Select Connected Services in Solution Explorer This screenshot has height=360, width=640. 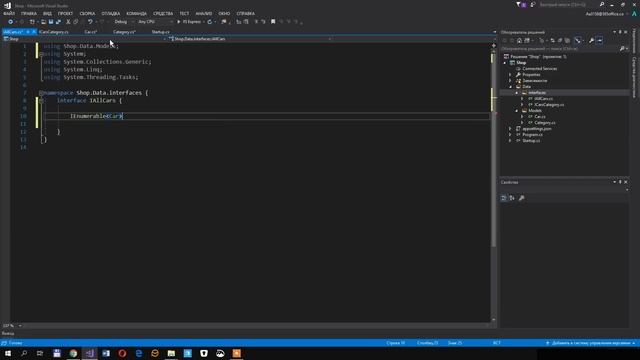point(539,69)
